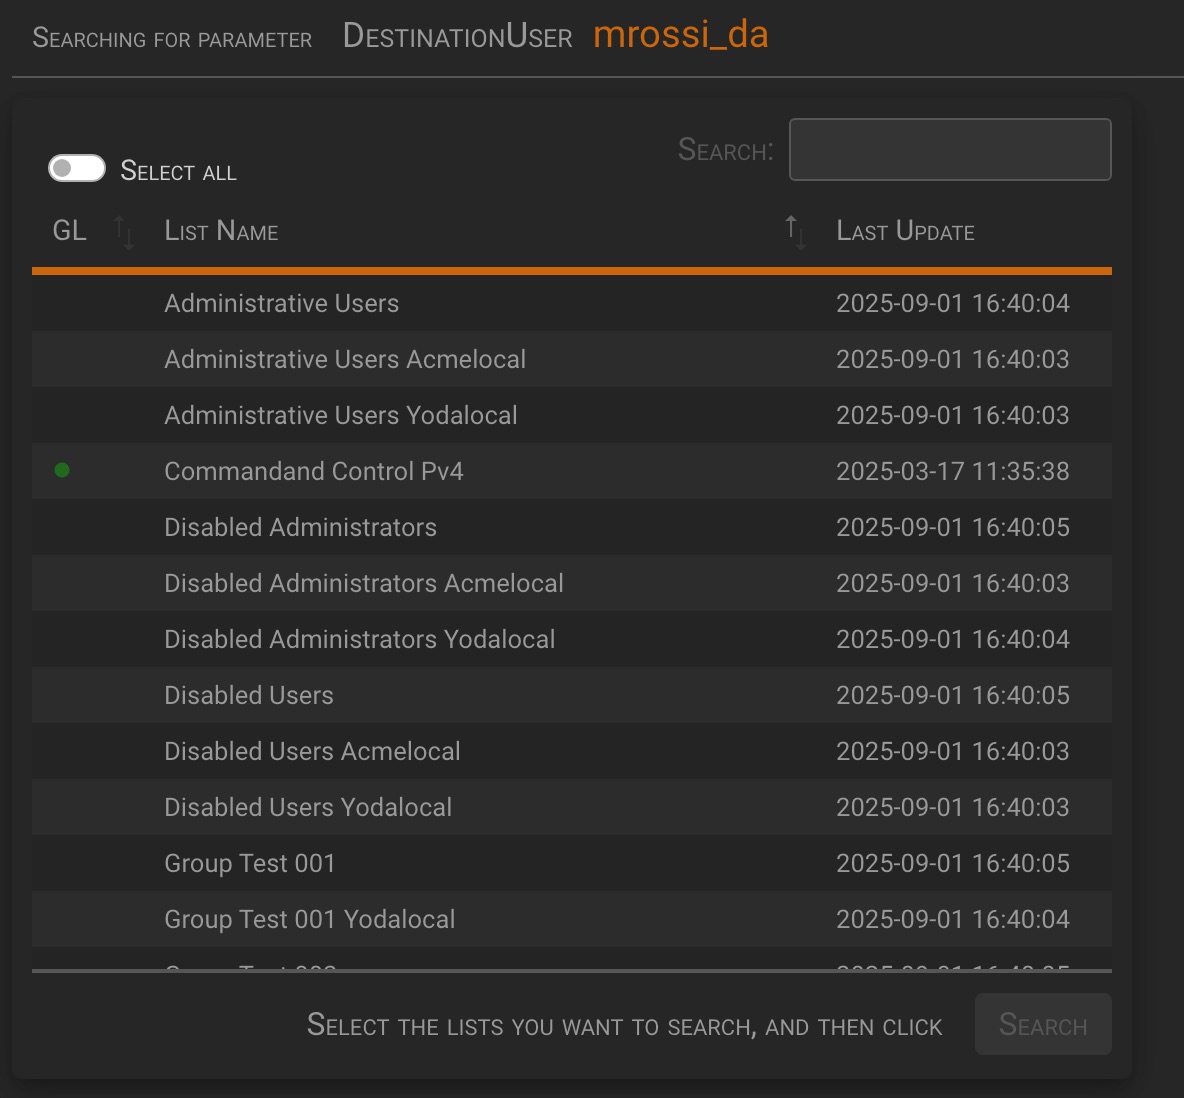The height and width of the screenshot is (1098, 1184).
Task: Select Administrative Users Acmelocal row
Action: coord(344,359)
